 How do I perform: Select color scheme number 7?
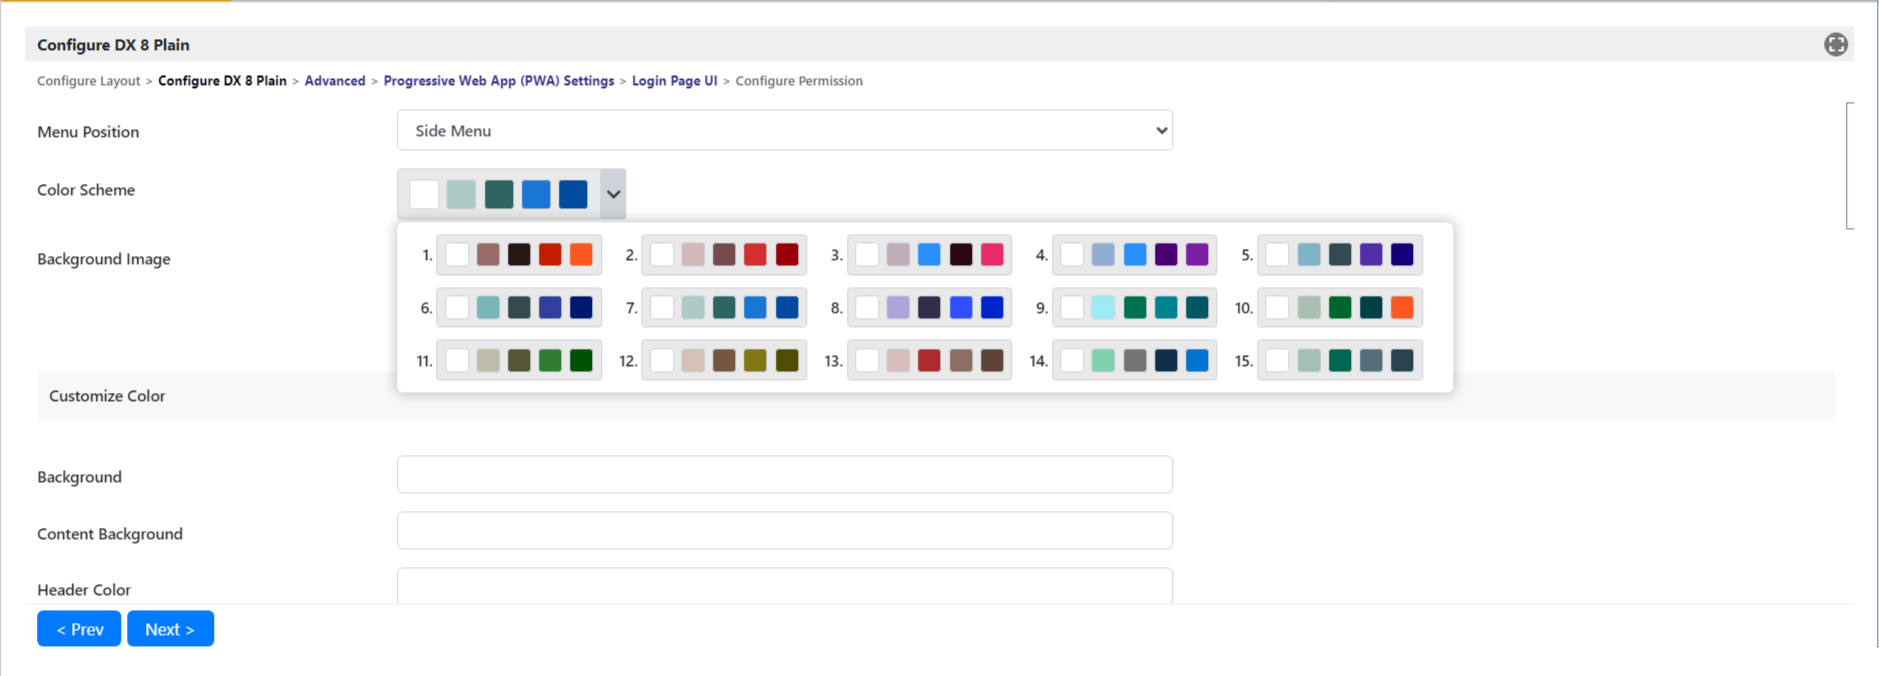click(x=724, y=308)
